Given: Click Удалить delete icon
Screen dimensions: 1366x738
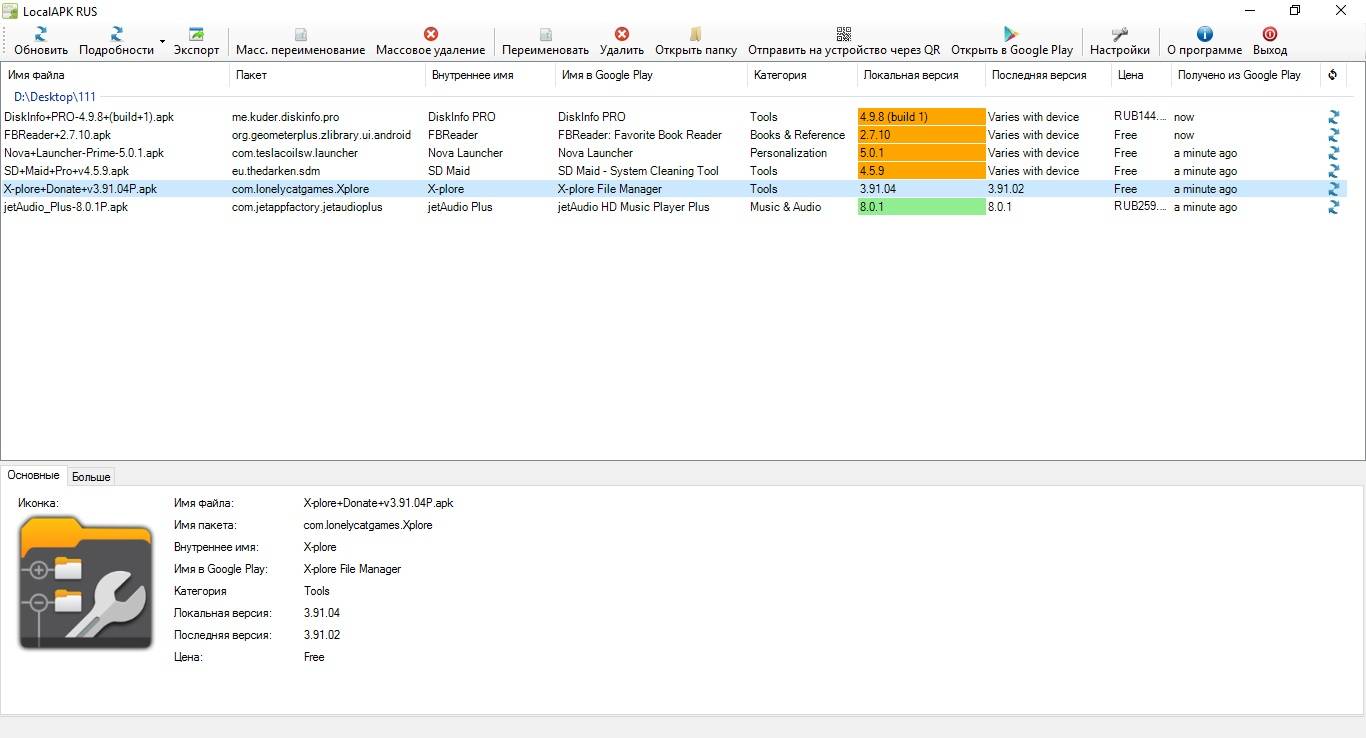Looking at the screenshot, I should [622, 34].
